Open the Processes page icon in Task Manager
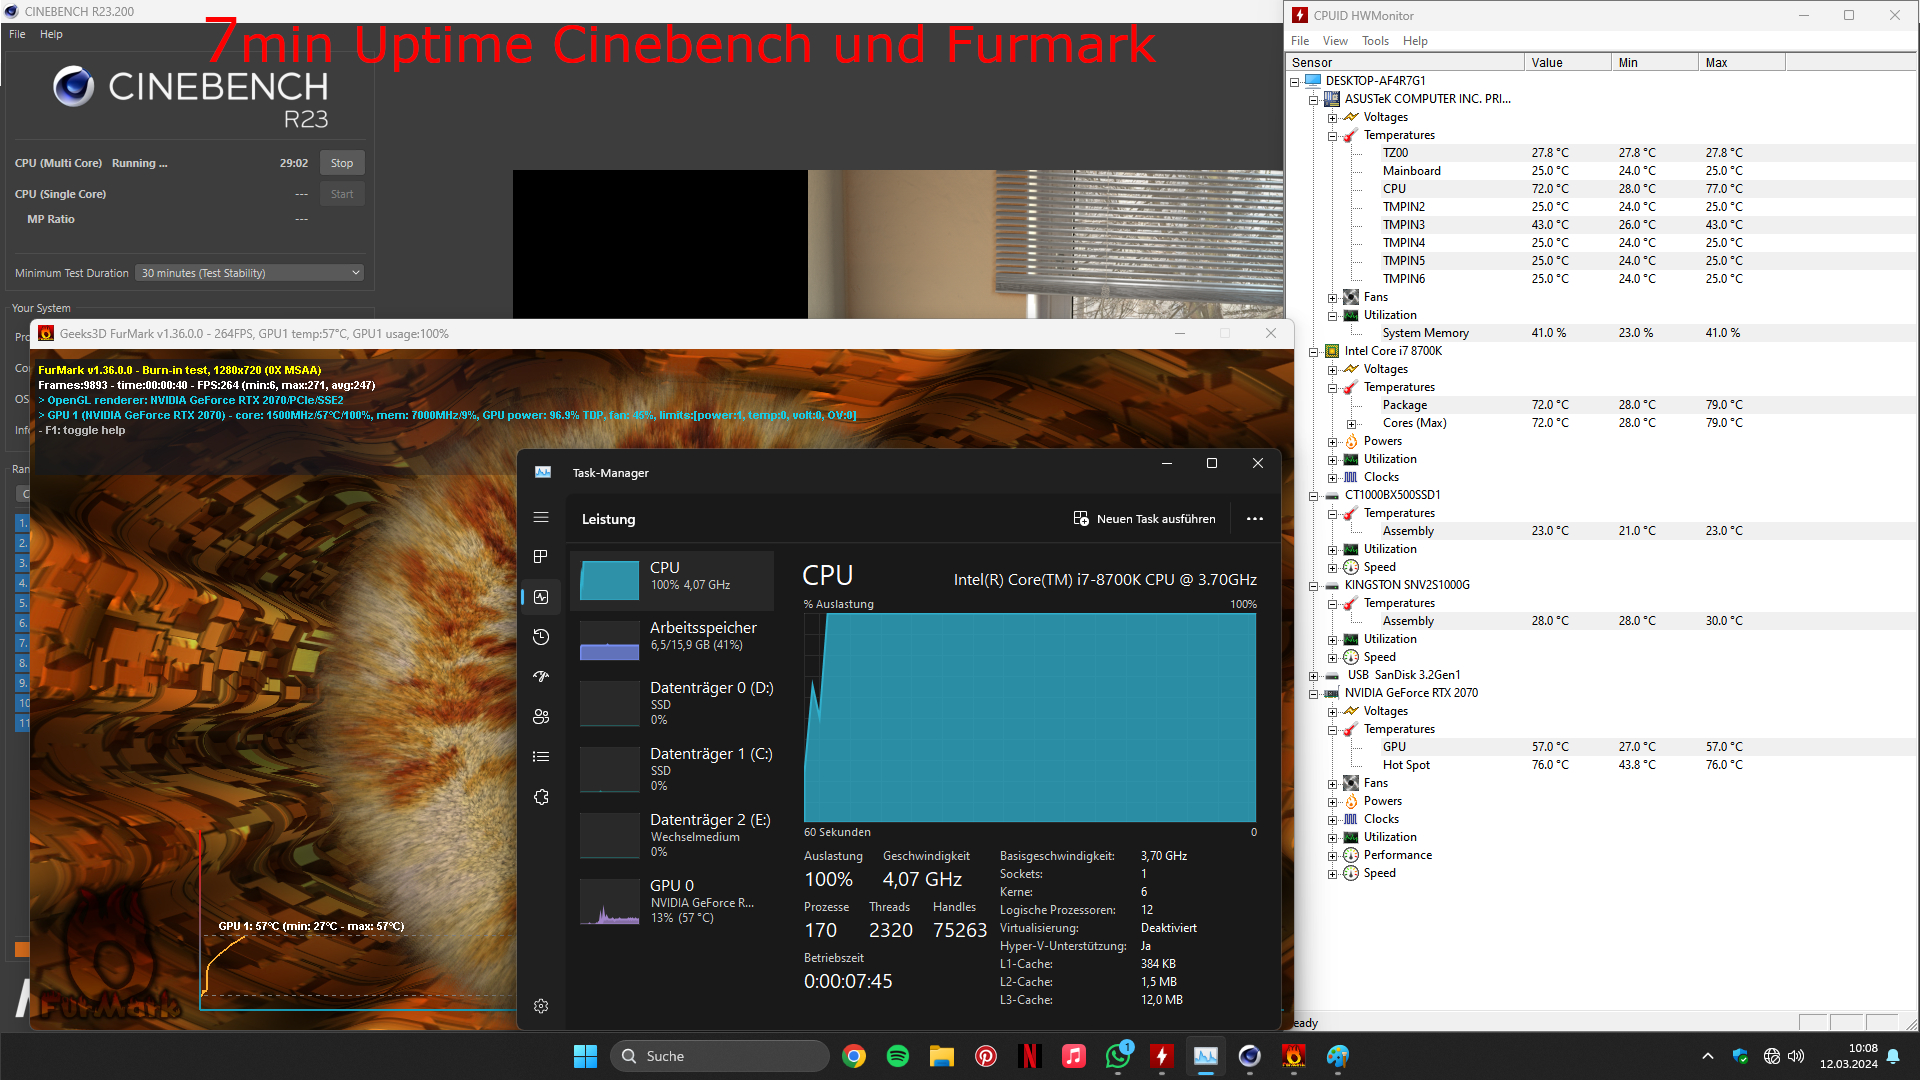Screen dimensions: 1920x1080 (541, 557)
